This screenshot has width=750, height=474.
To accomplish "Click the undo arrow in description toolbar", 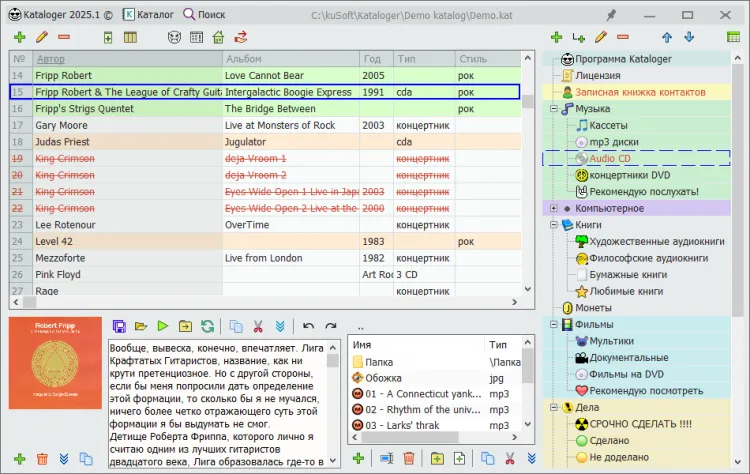I will tap(307, 326).
